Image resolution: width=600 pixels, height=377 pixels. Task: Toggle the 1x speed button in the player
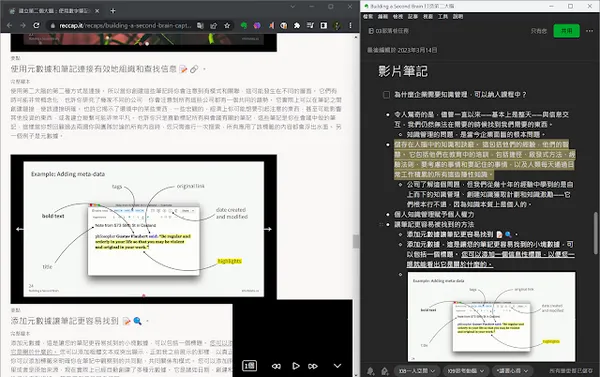point(249,366)
